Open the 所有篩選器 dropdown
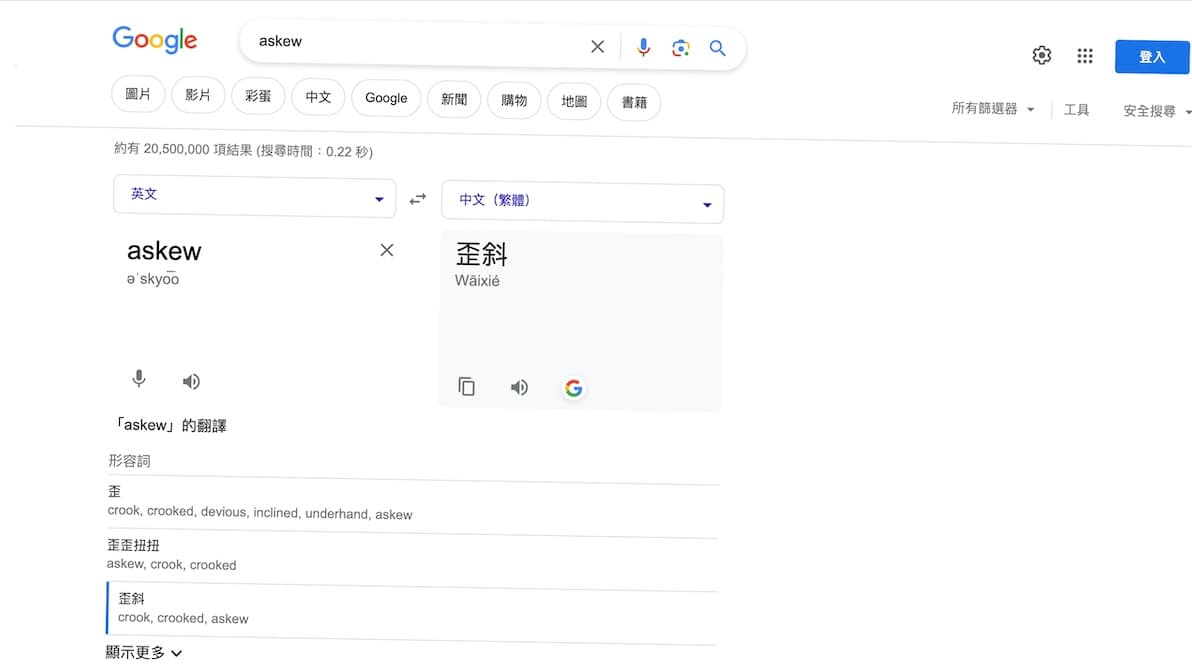 pos(993,109)
